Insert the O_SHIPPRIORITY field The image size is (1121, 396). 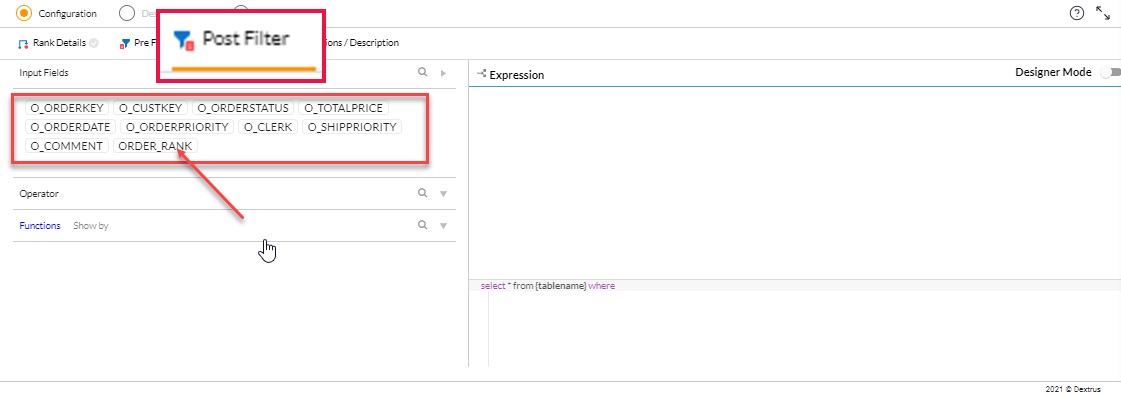(352, 127)
